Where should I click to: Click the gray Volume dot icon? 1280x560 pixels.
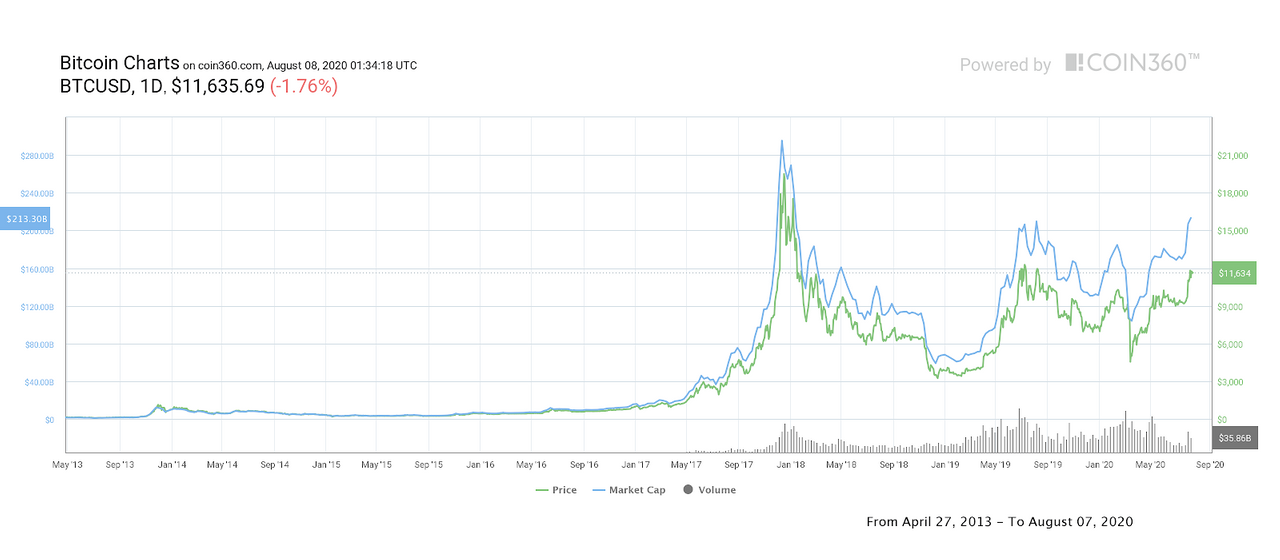pyautogui.click(x=686, y=490)
